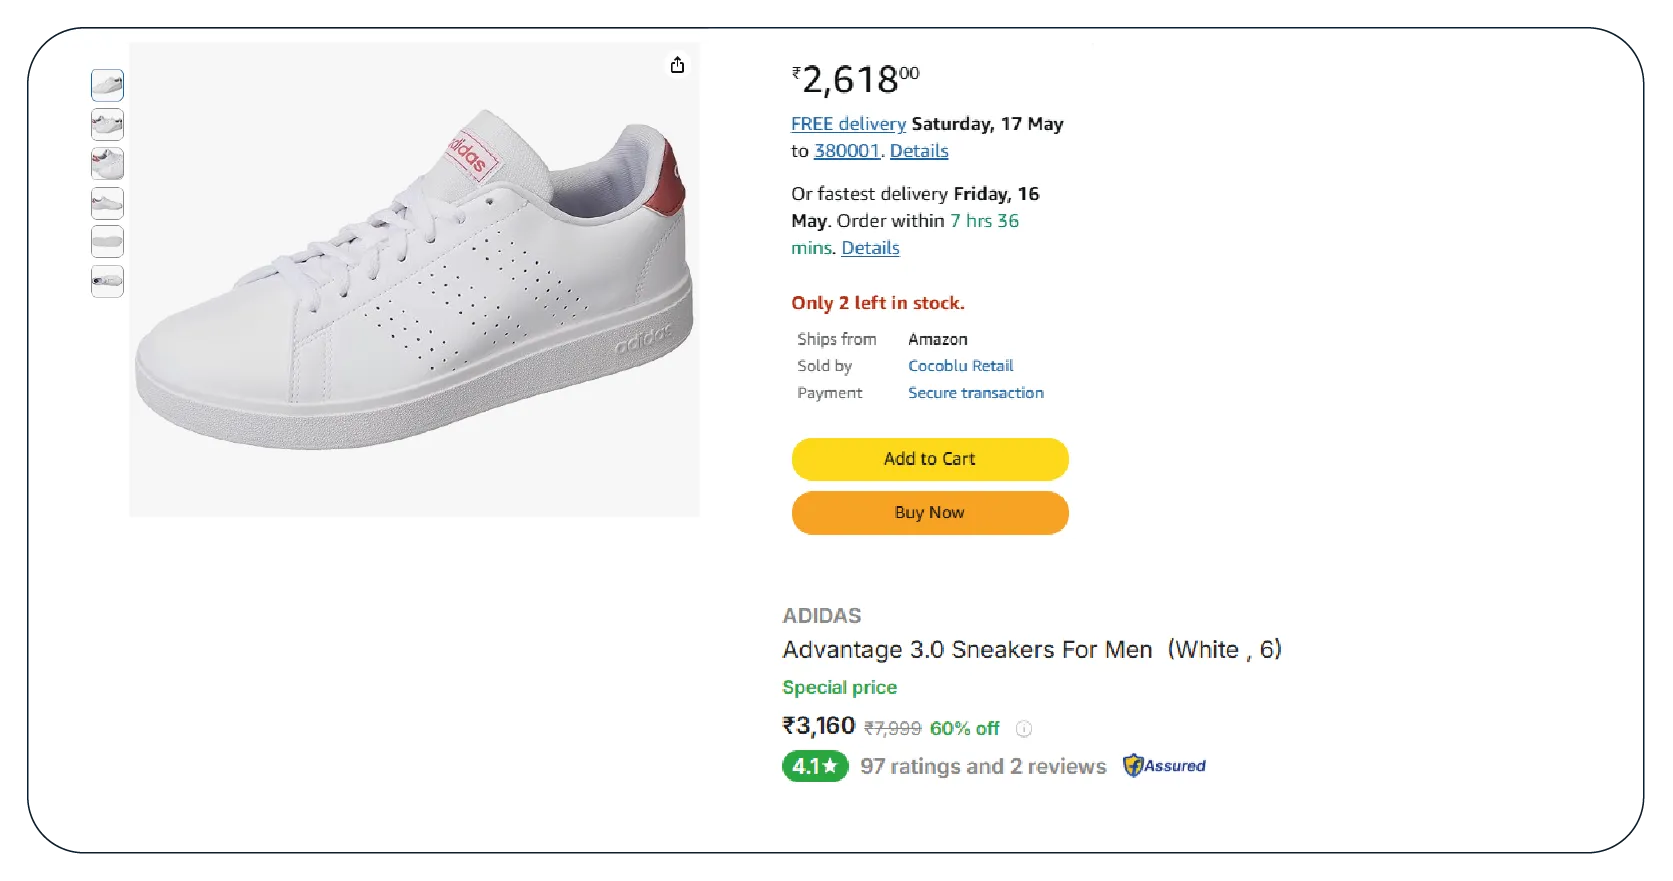Screen dimensions: 1673x881
Task: Click the share icon above the shoe image
Action: click(678, 65)
